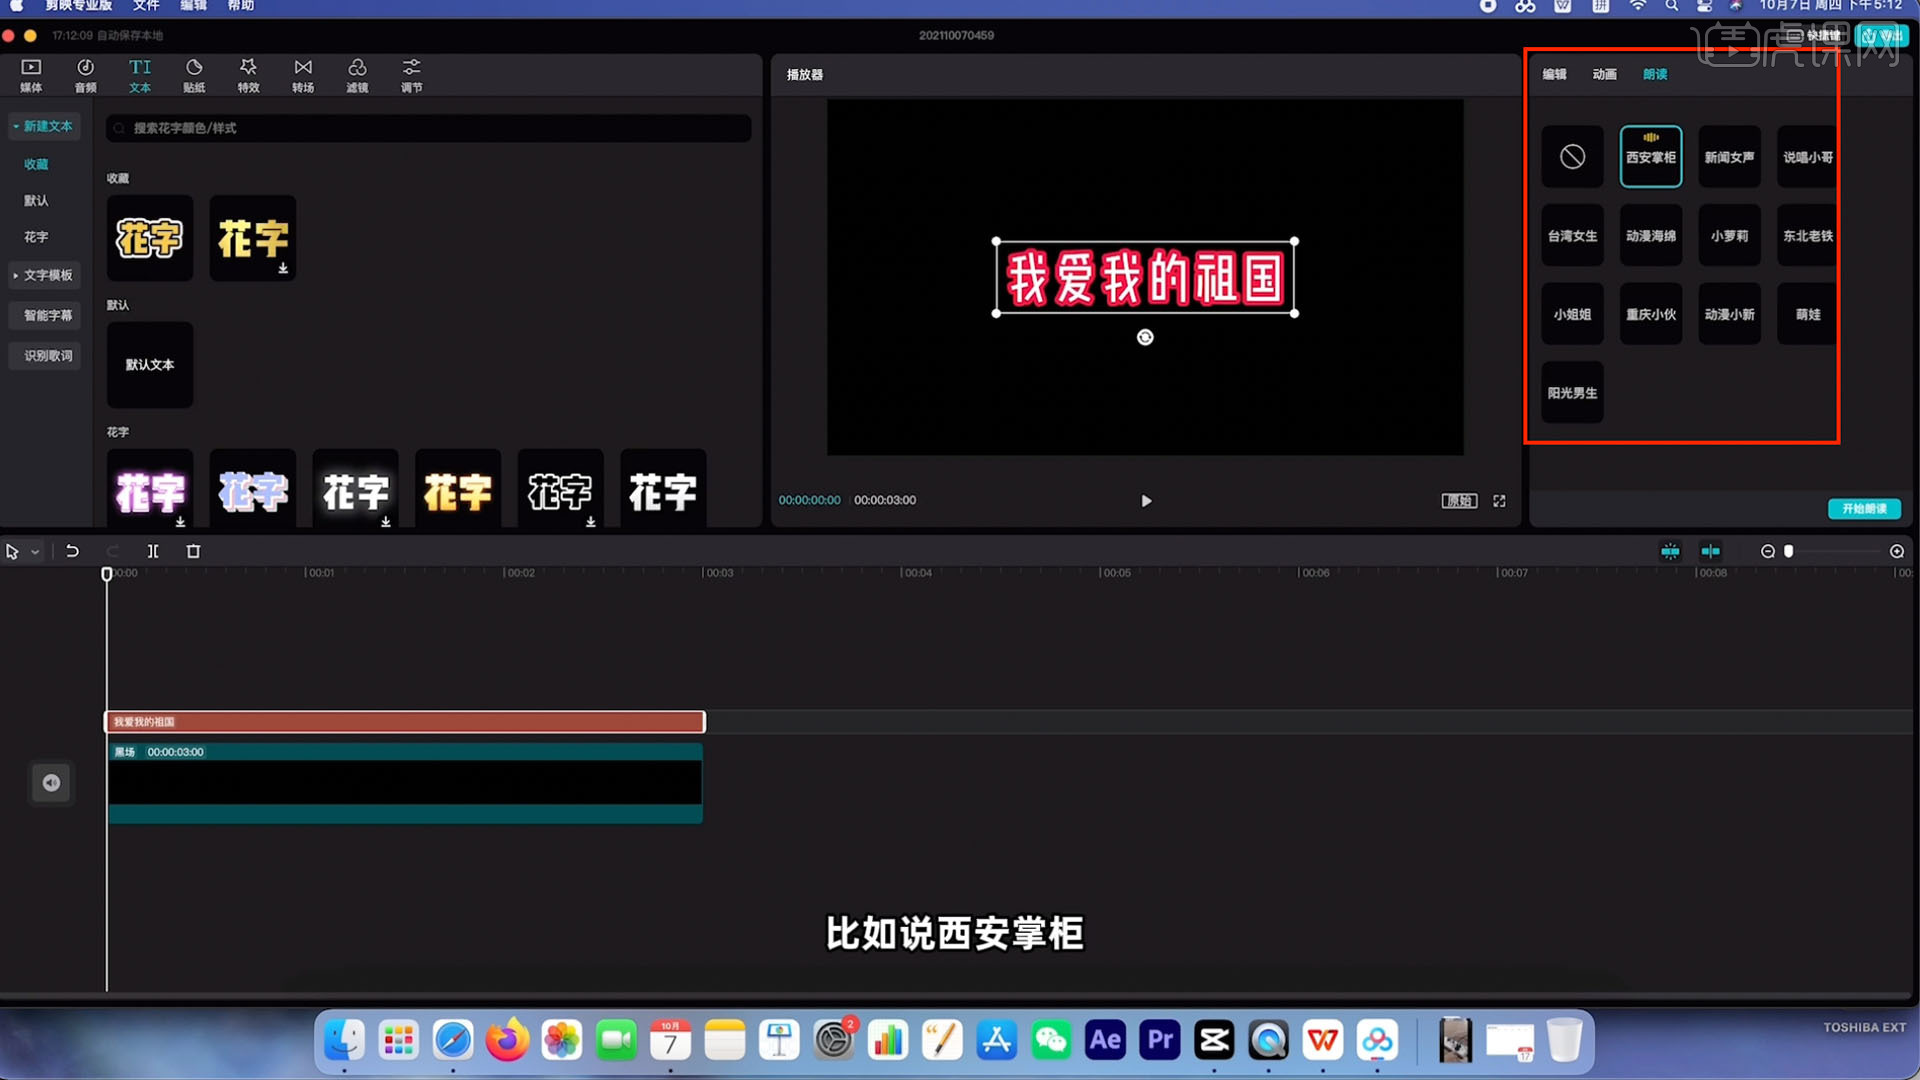Open the 原始 aspect ratio selector
Image resolution: width=1920 pixels, height=1080 pixels.
click(x=1459, y=501)
